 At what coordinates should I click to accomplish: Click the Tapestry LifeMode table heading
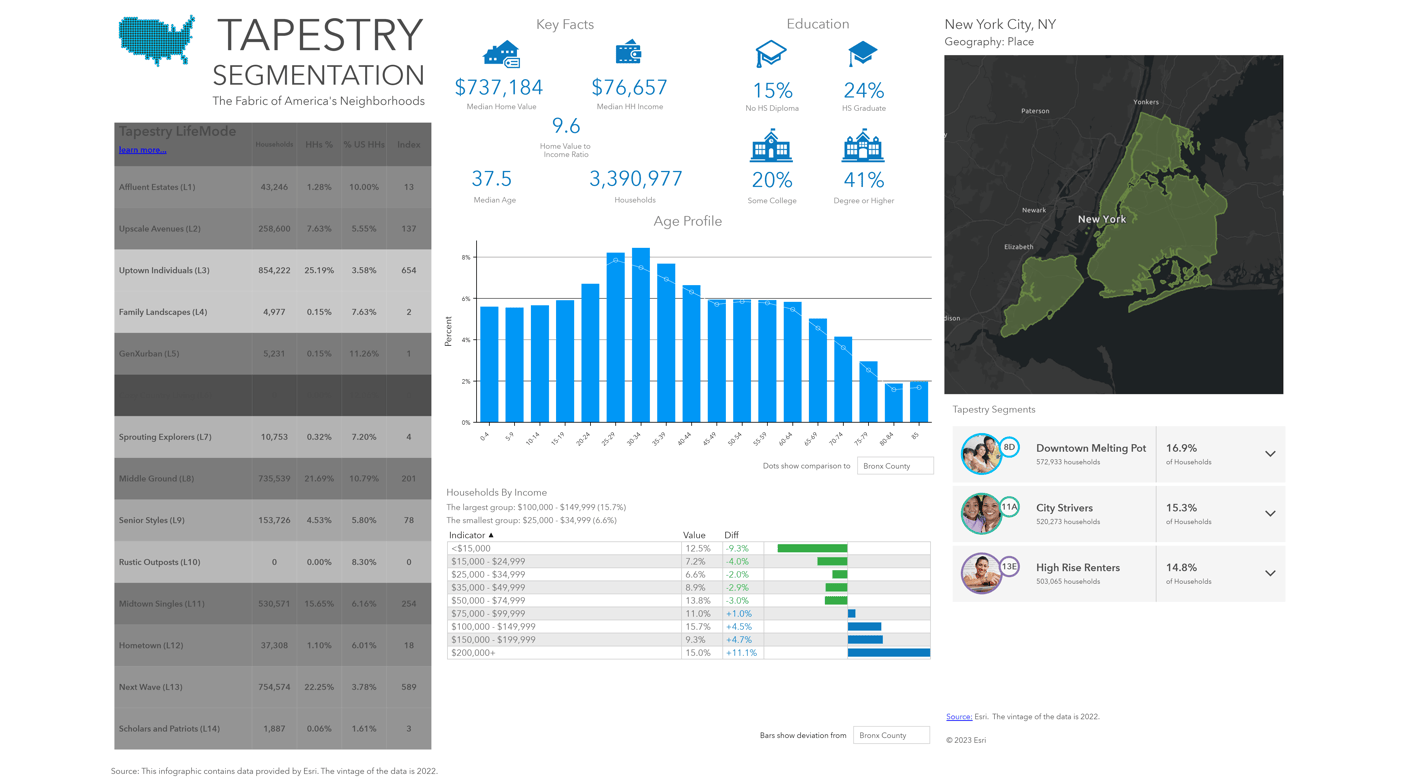[x=177, y=131]
